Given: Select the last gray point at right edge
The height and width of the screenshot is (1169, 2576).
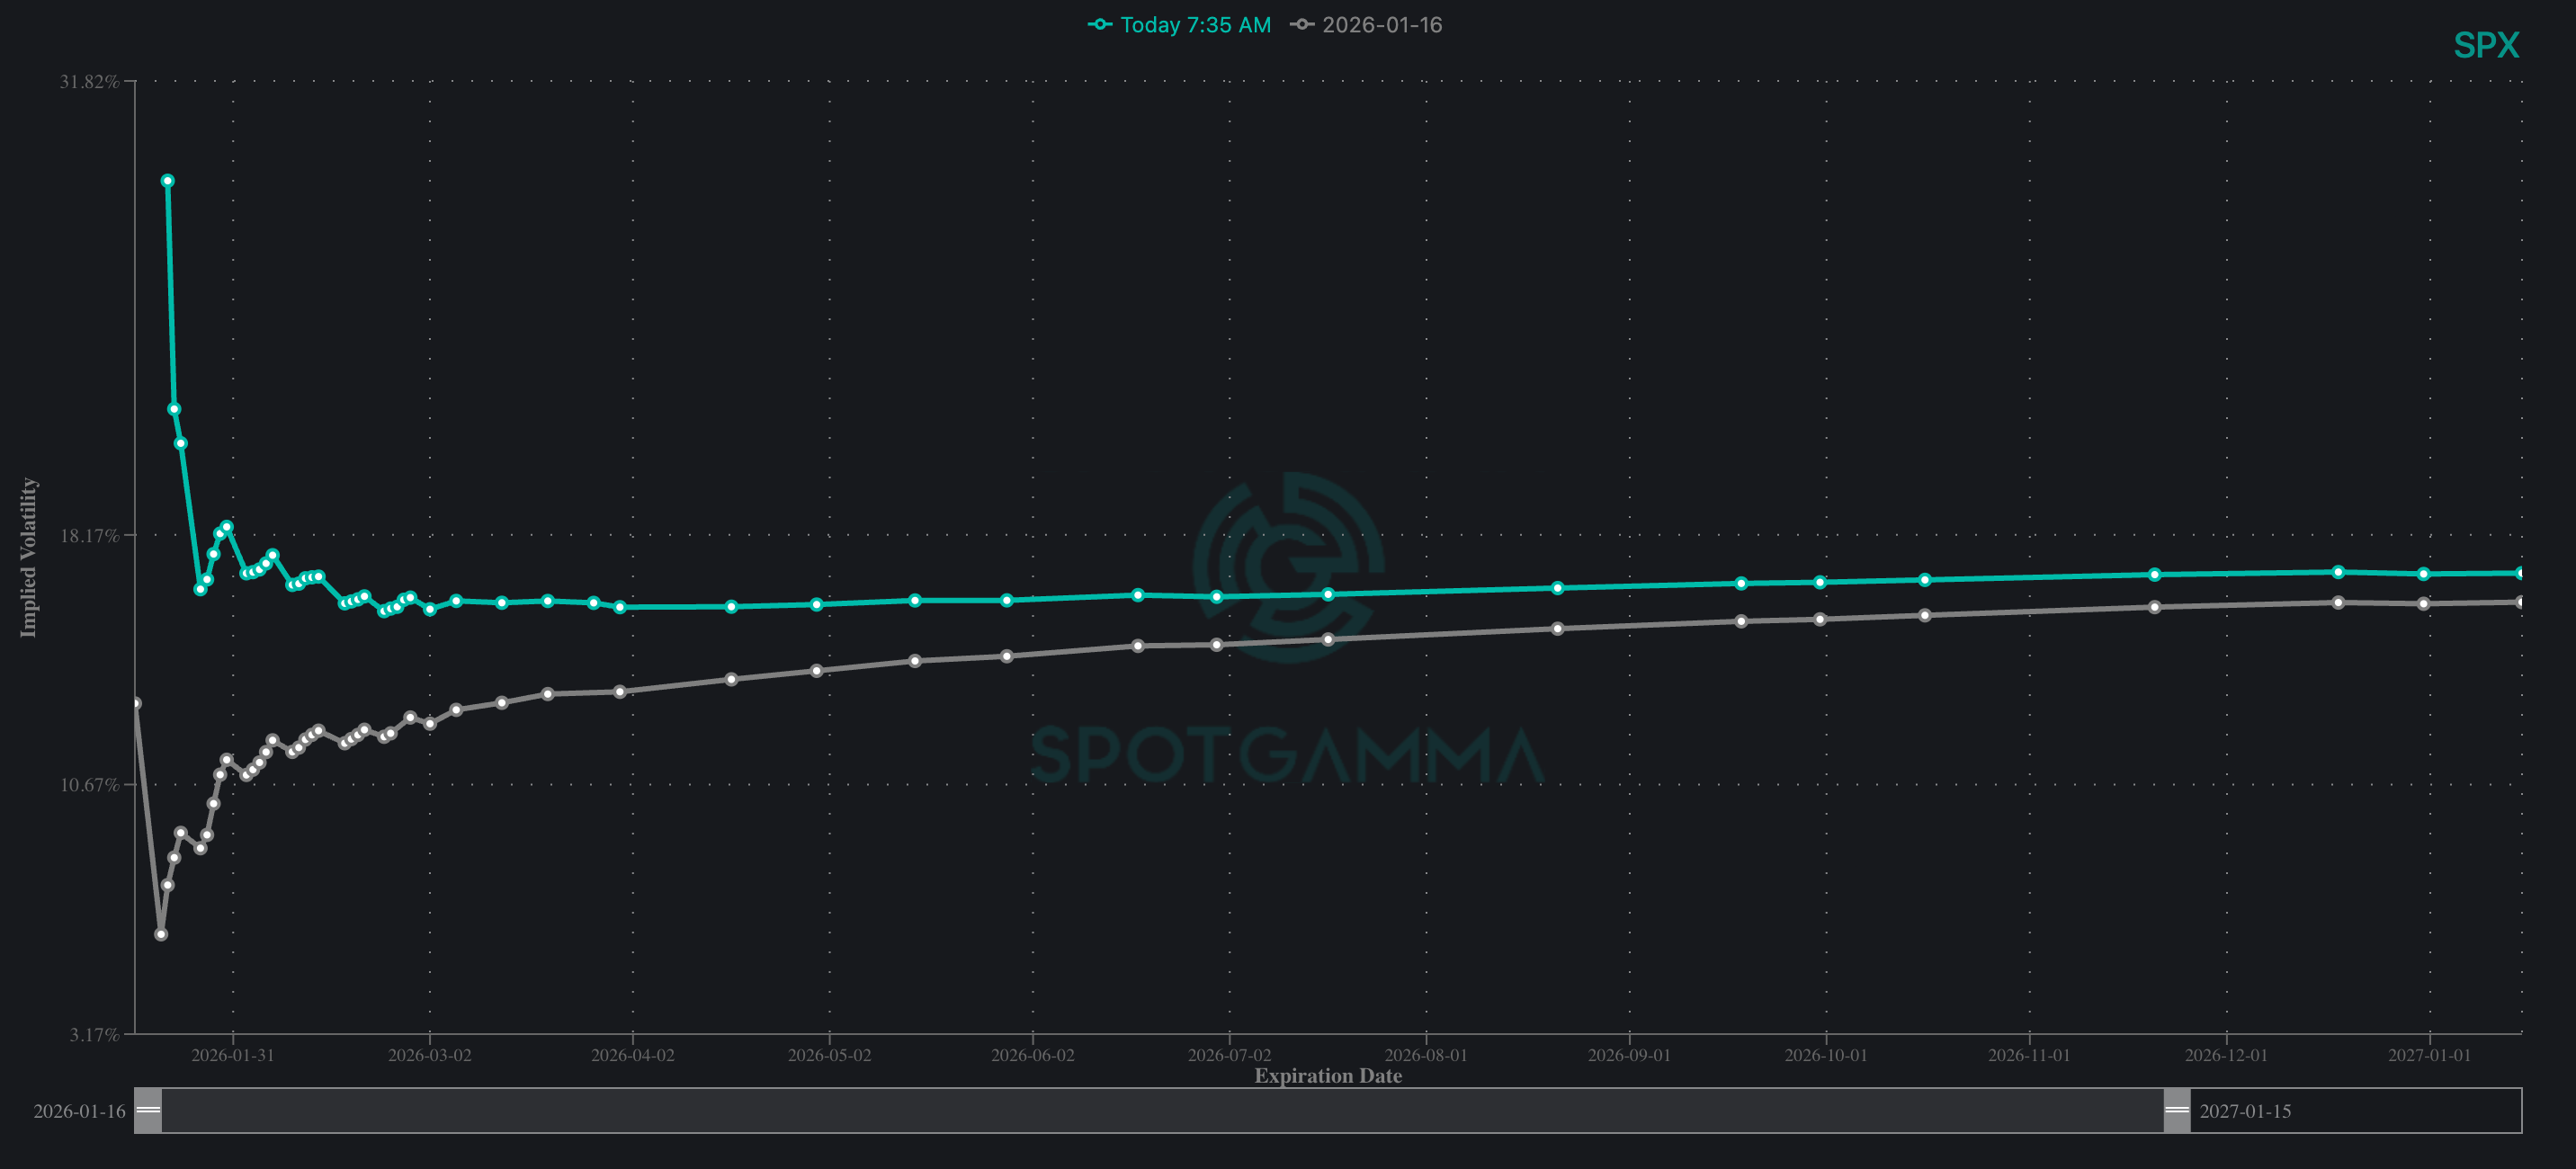Looking at the screenshot, I should (2520, 602).
